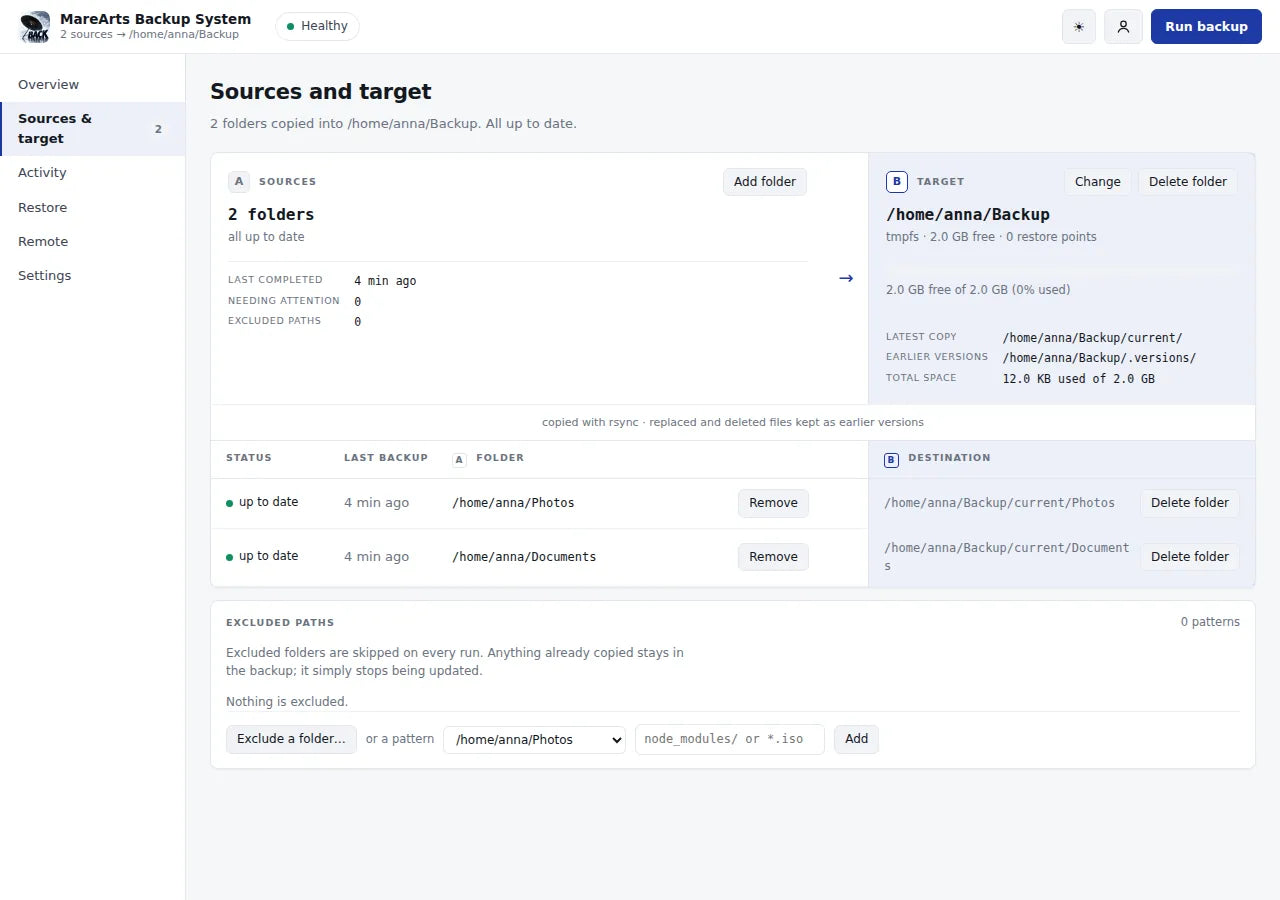Click the MareArts Backup System logo
1280x900 pixels.
(35, 27)
